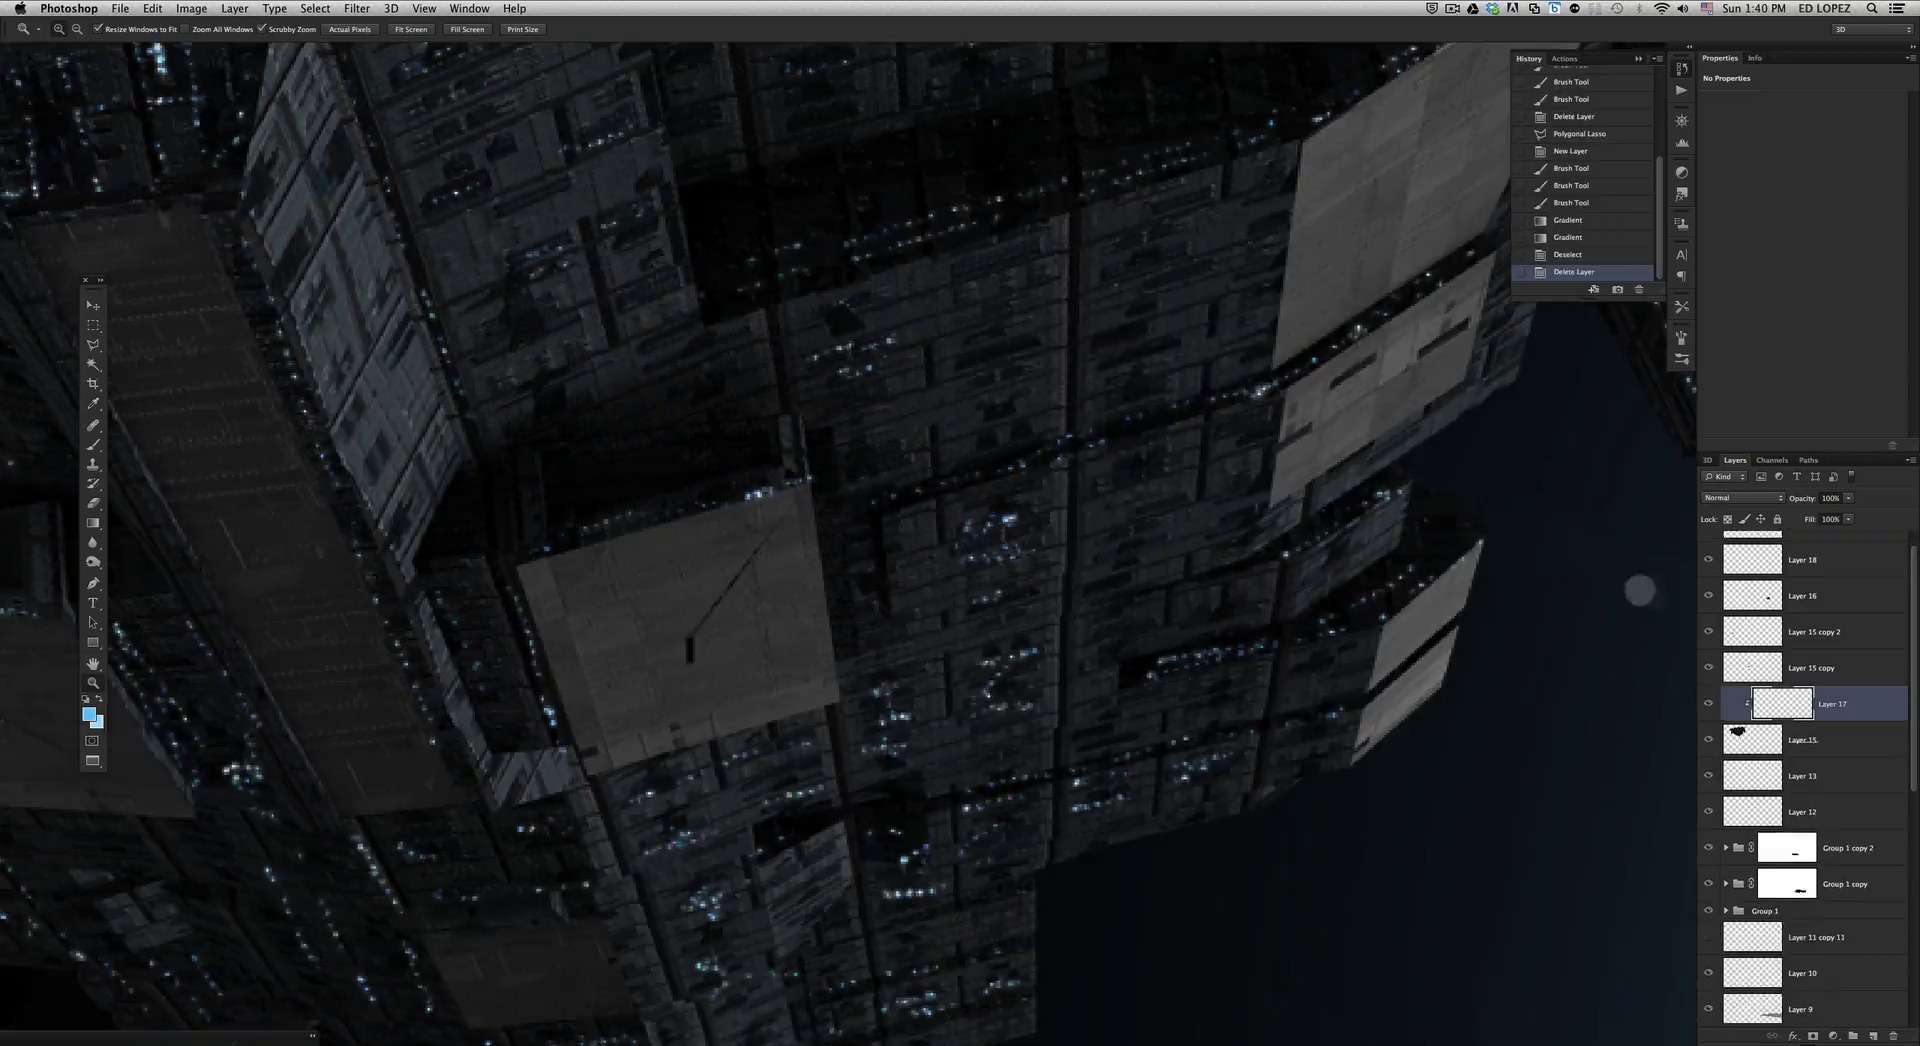
Task: Open 3D workspace switcher dropdown
Action: tap(1872, 29)
